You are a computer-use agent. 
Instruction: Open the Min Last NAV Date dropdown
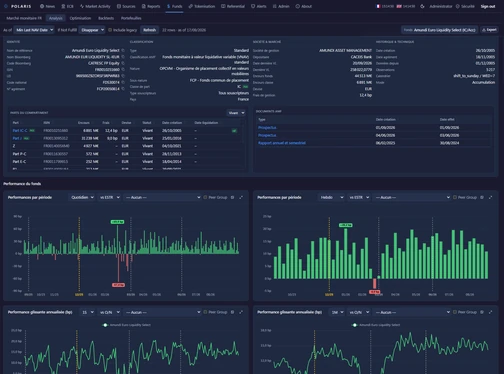(34, 30)
